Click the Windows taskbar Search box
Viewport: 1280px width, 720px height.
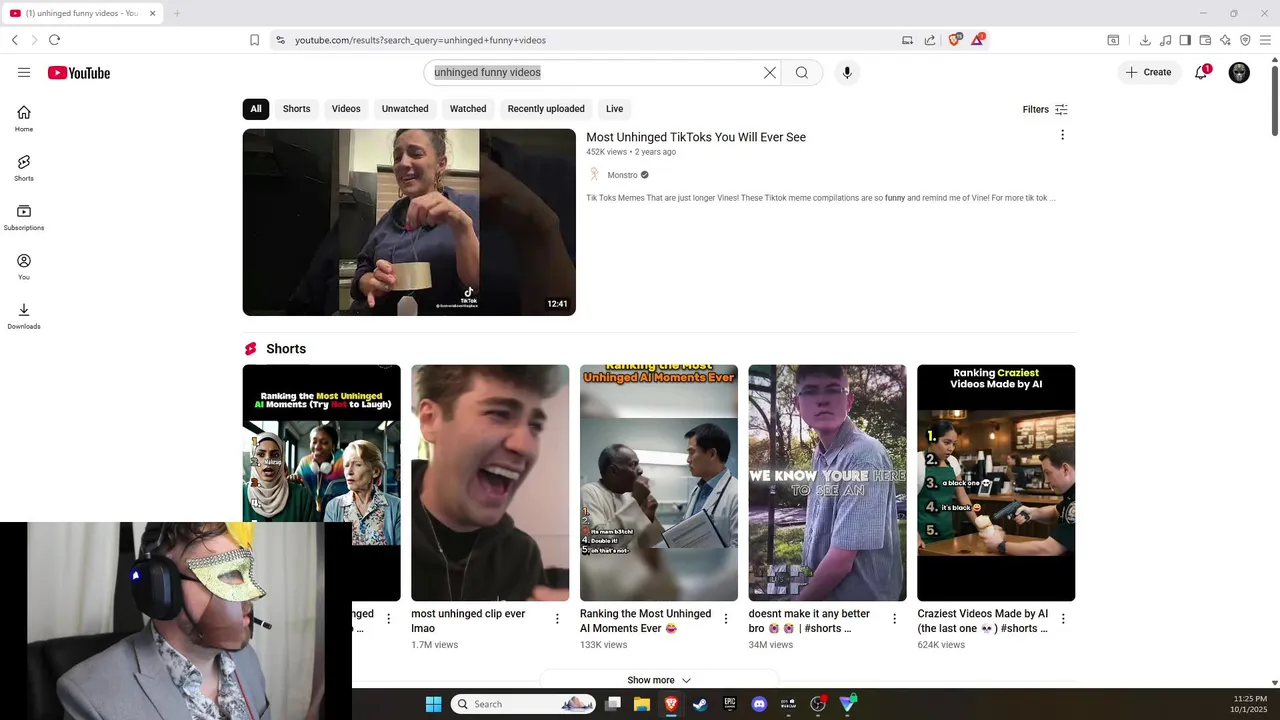pyautogui.click(x=524, y=704)
